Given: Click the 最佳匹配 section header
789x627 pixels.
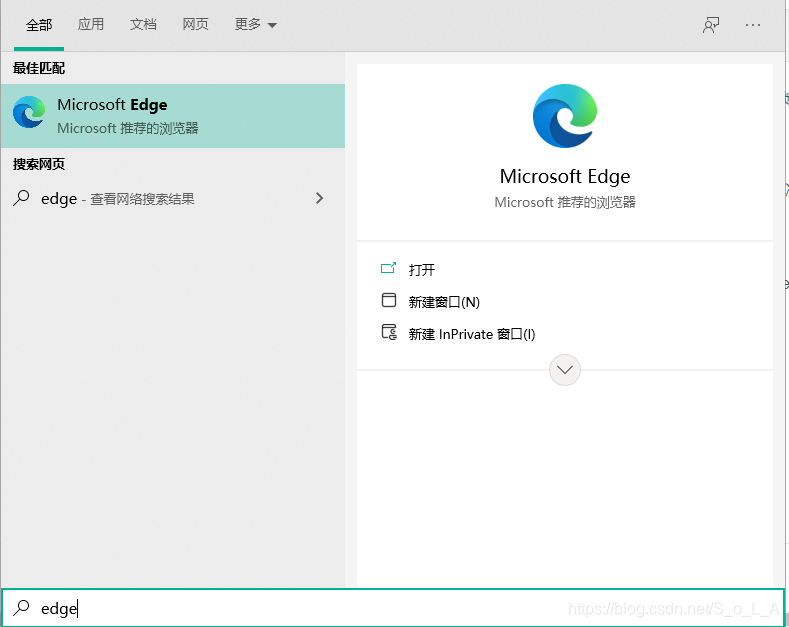Looking at the screenshot, I should (39, 68).
